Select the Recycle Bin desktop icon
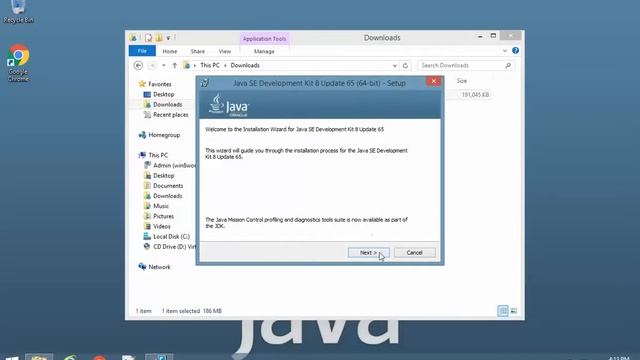 click(18, 12)
